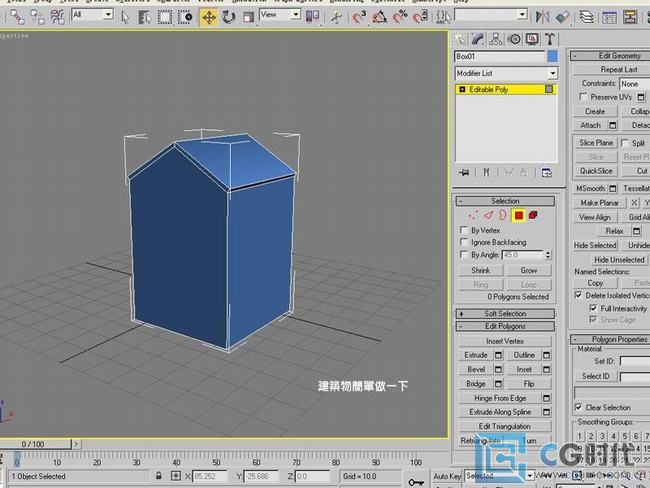The width and height of the screenshot is (650, 488).
Task: Open the Schematic View icon
Action: click(630, 17)
